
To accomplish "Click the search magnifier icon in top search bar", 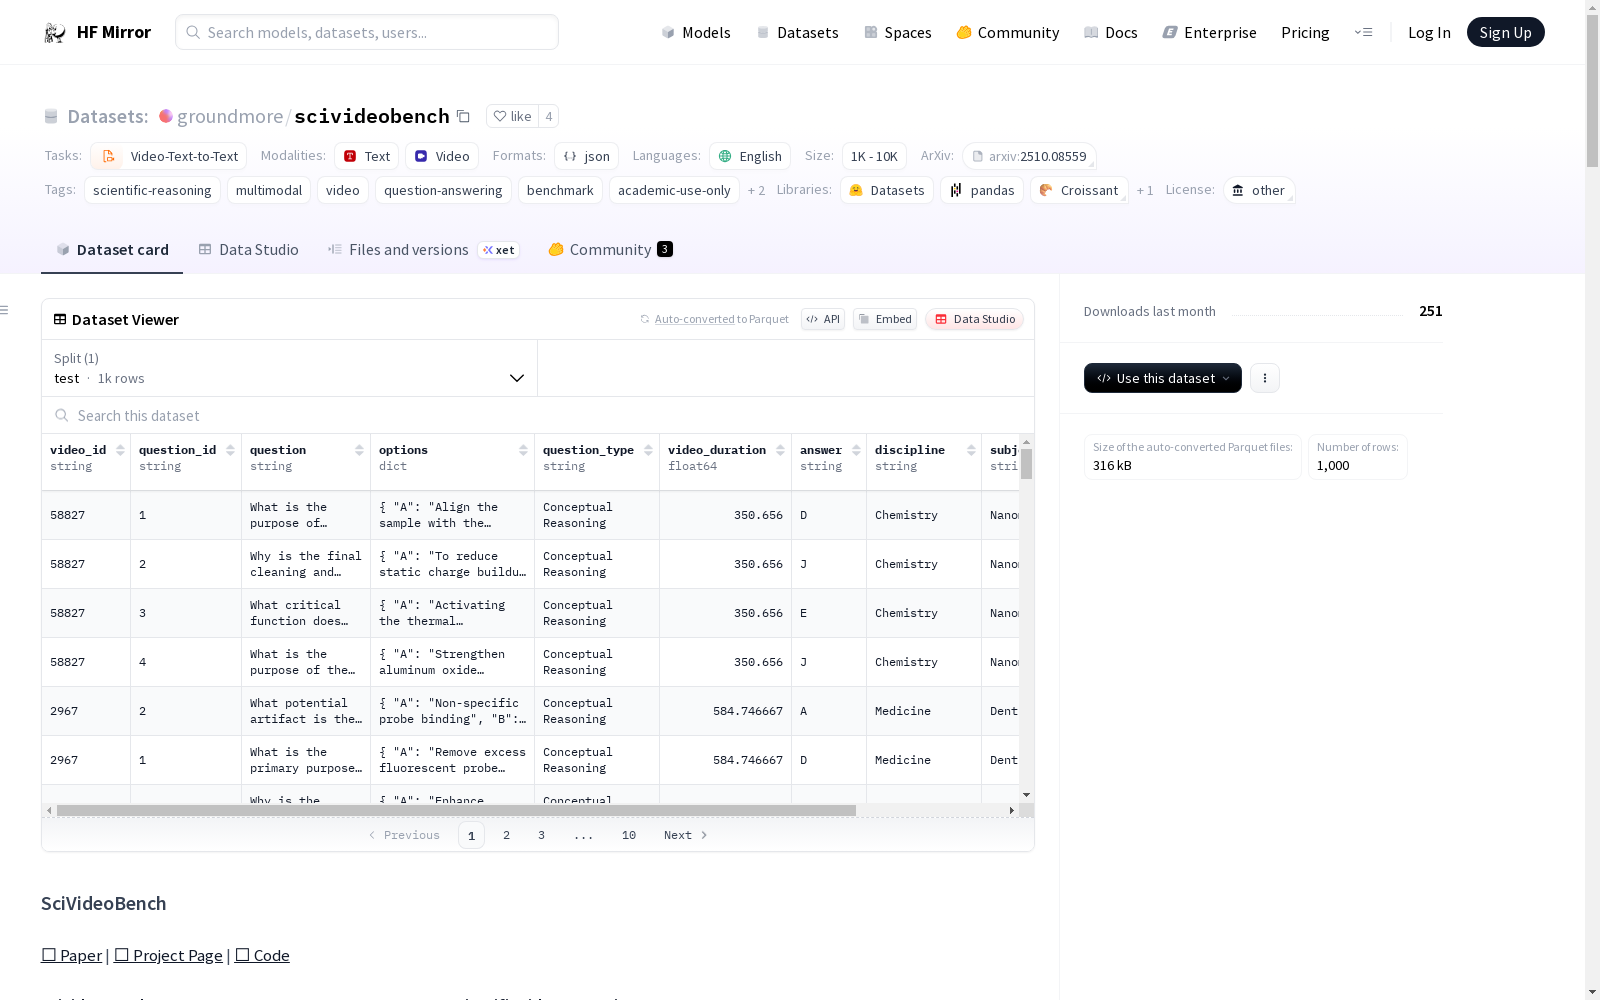I will click(x=193, y=32).
